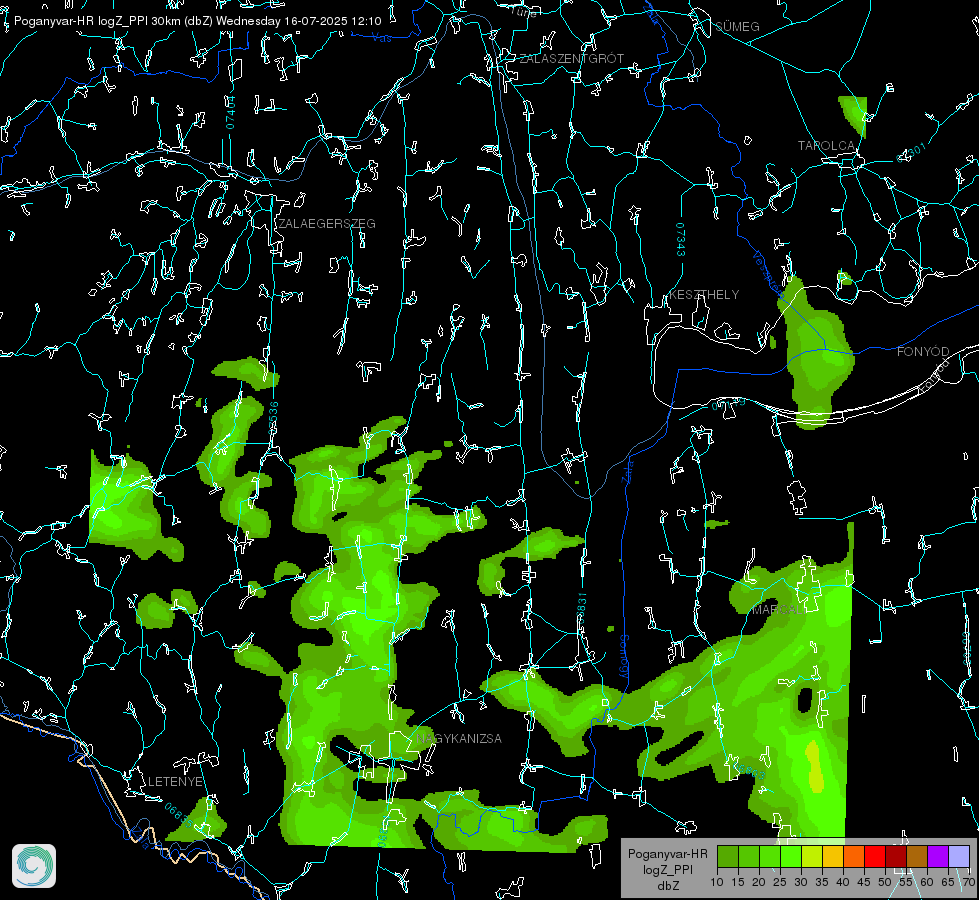The width and height of the screenshot is (979, 900).
Task: Click the ZALASZENTGRÓT town label
Action: pyautogui.click(x=571, y=59)
